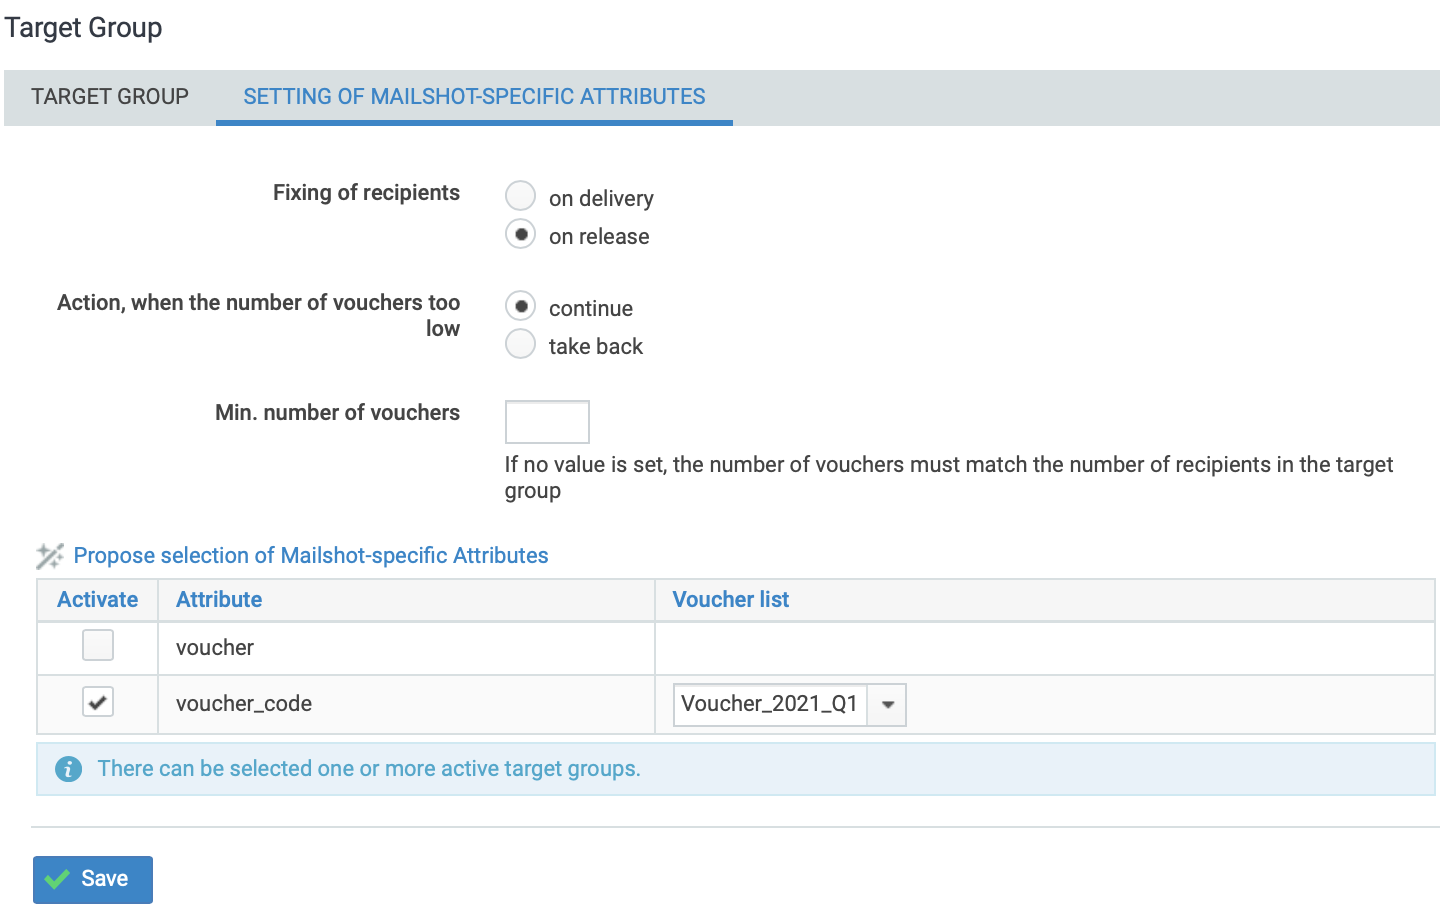This screenshot has height=908, width=1440.
Task: Click the voucher_code attribute row label
Action: (x=244, y=704)
